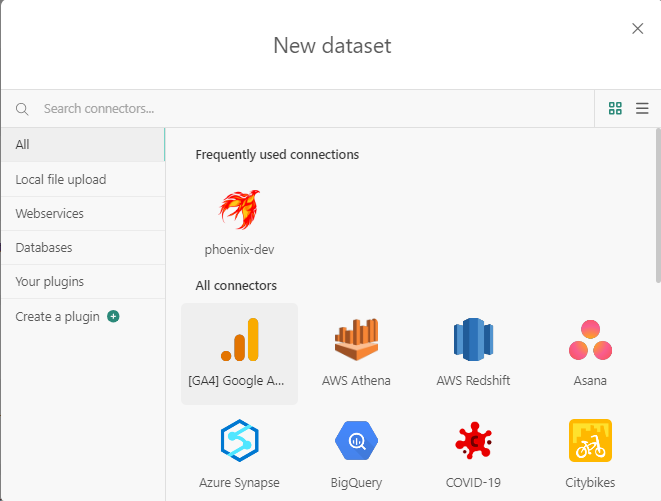Viewport: 661px width, 501px height.
Task: Switch to grid view layout
Action: click(x=616, y=108)
